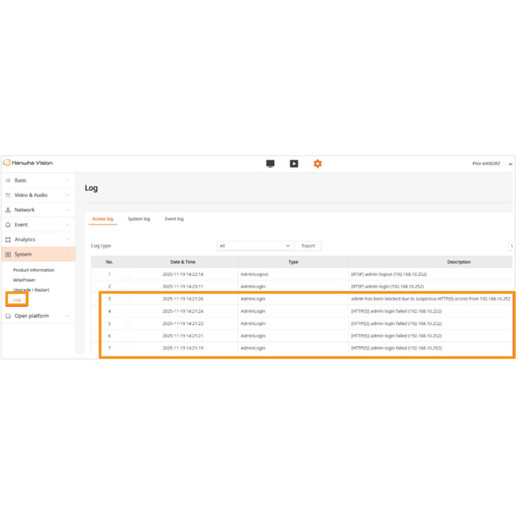Select the Basic menu label
The width and height of the screenshot is (520, 520).
pos(21,180)
